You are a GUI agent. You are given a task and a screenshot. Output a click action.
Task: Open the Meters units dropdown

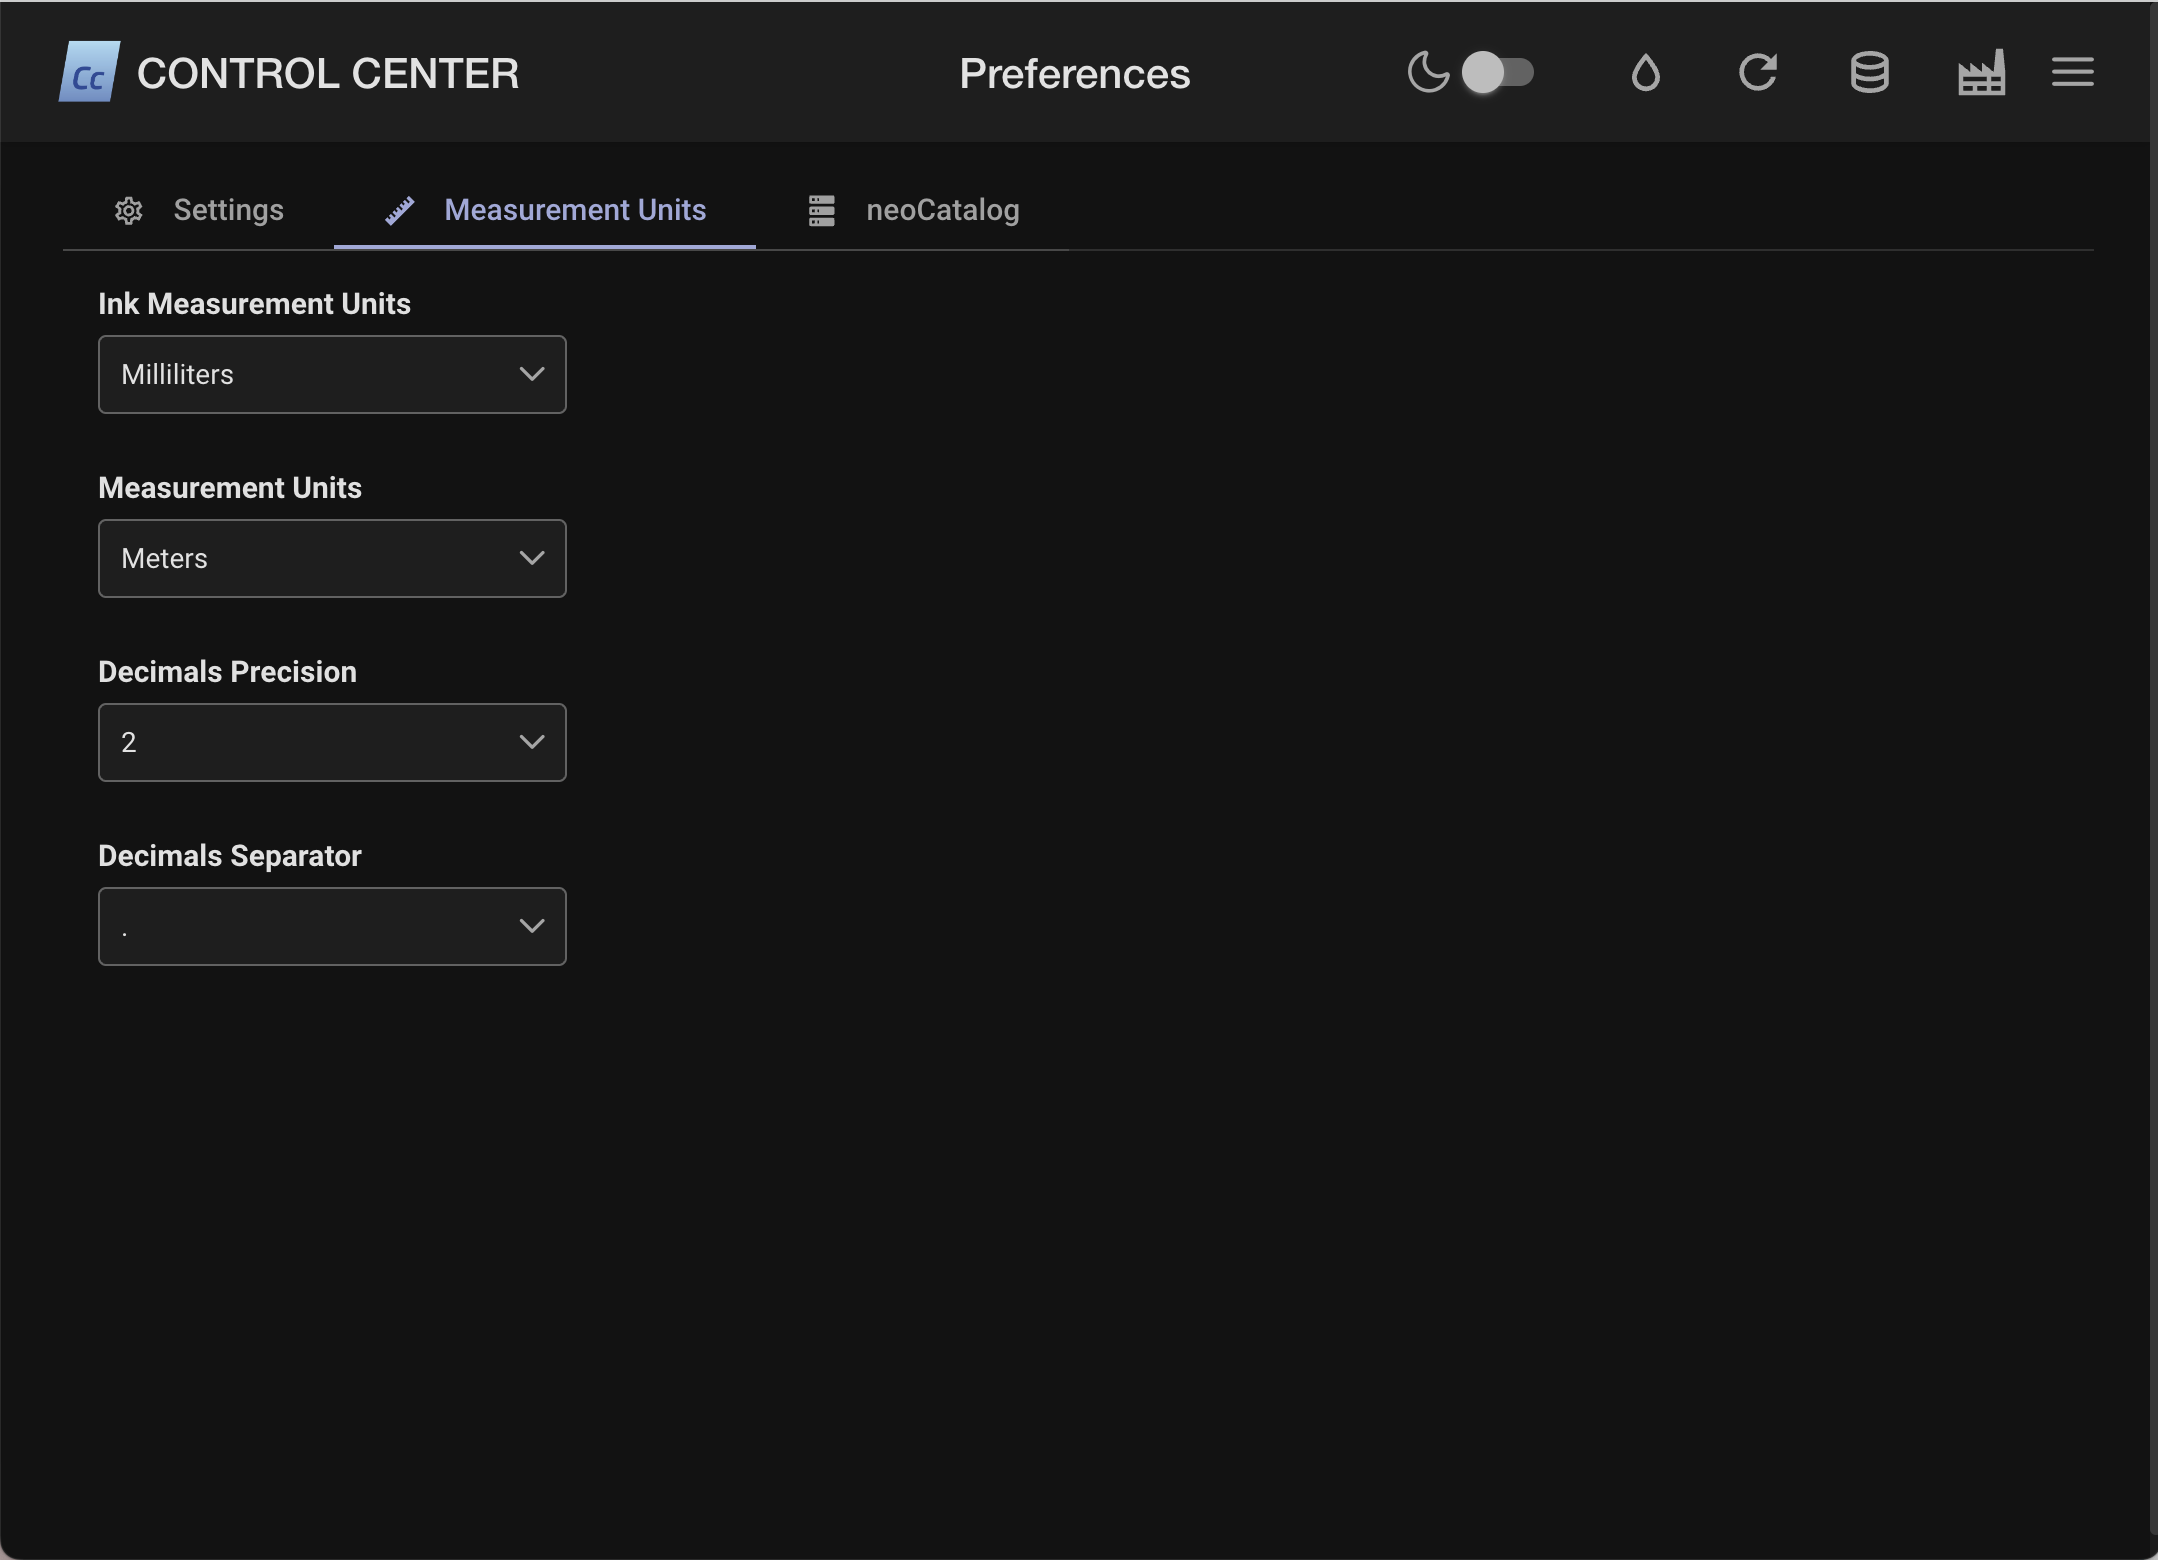coord(332,558)
